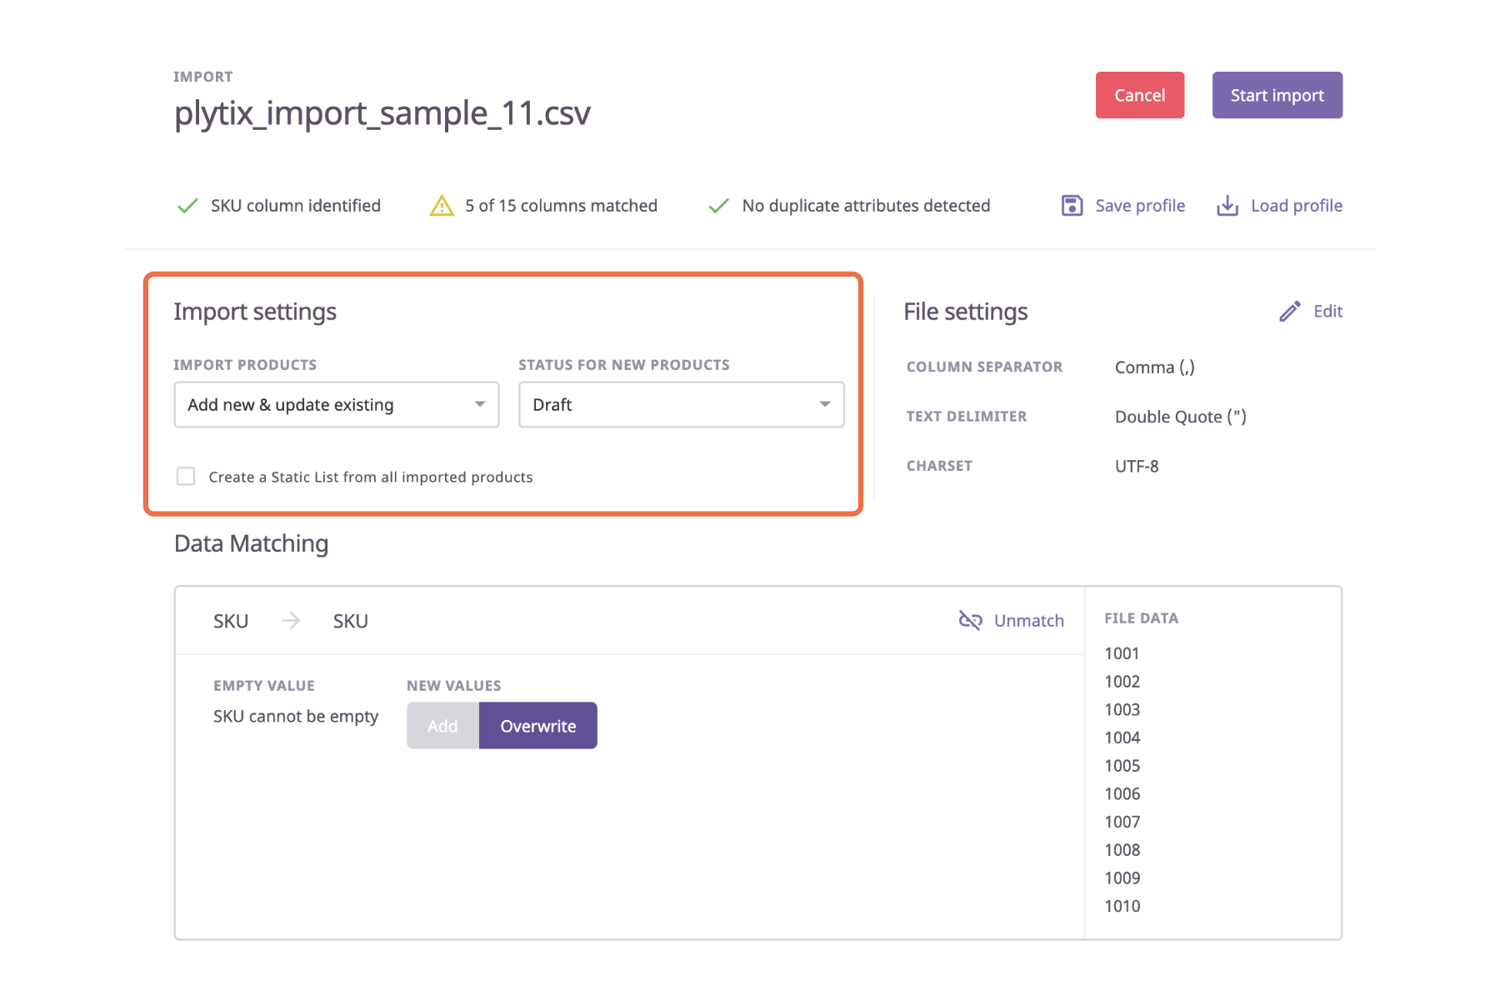
Task: Click the Unmatch link
Action: point(1029,620)
